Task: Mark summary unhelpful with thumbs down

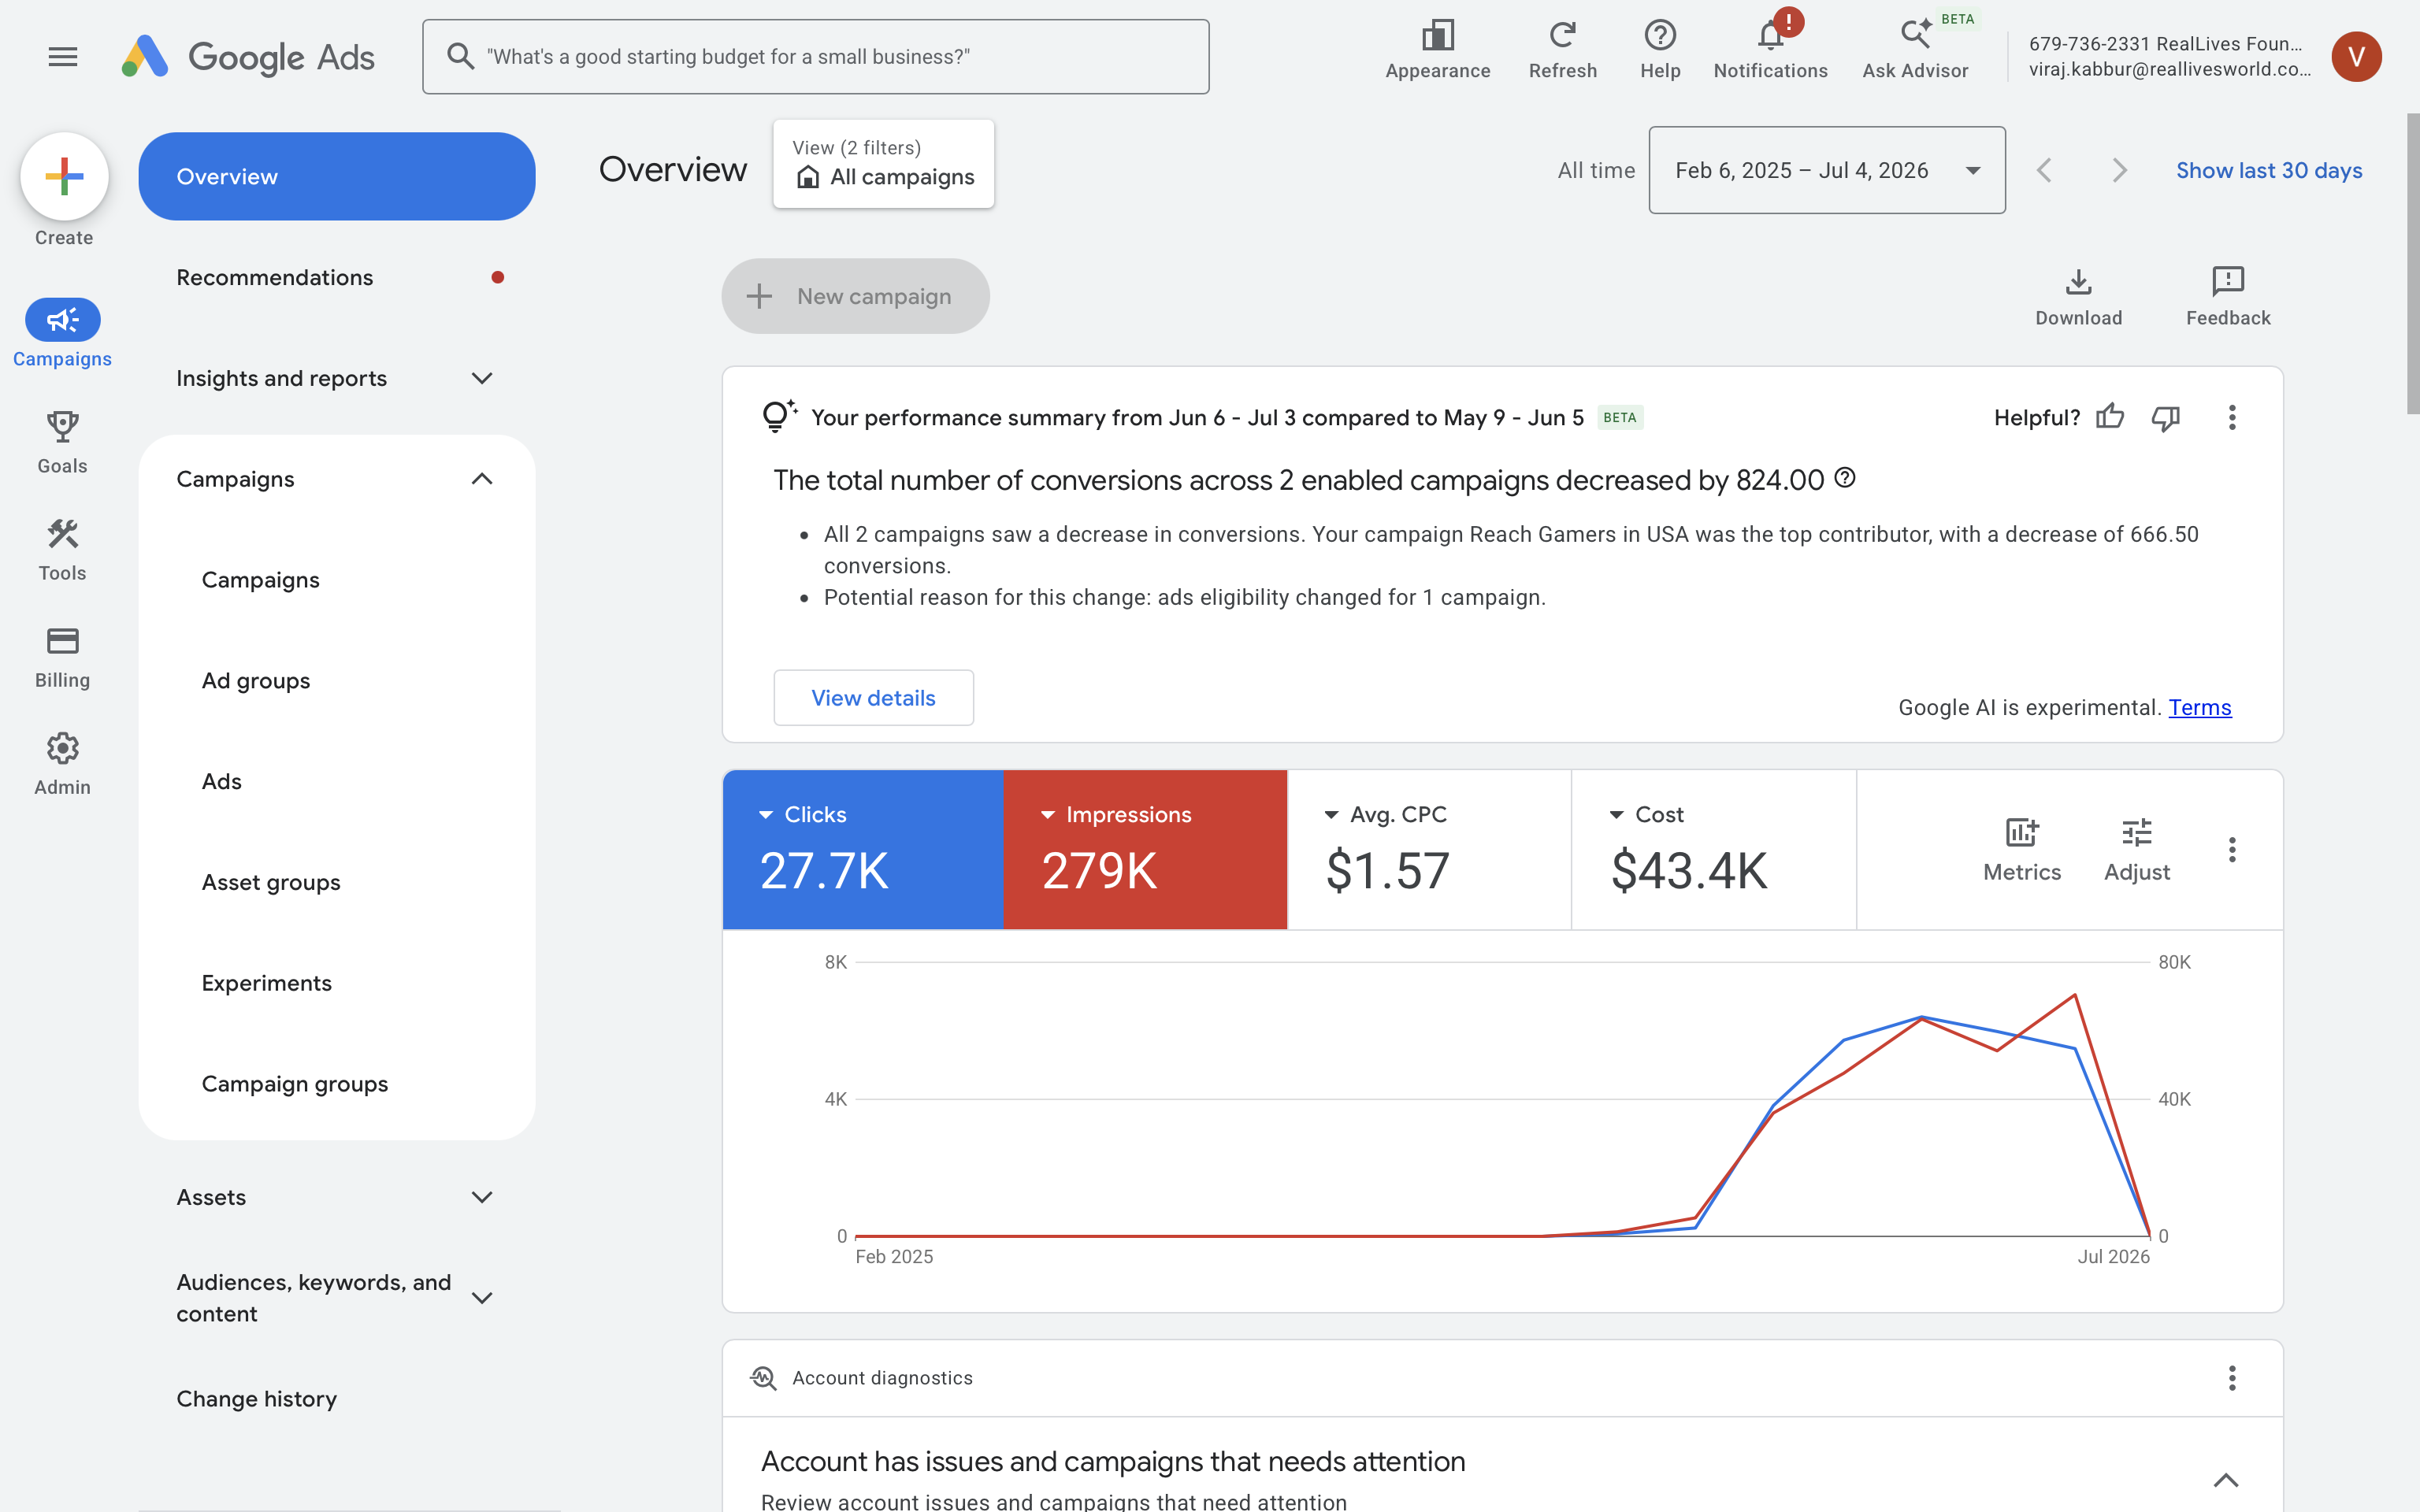Action: [x=2166, y=418]
